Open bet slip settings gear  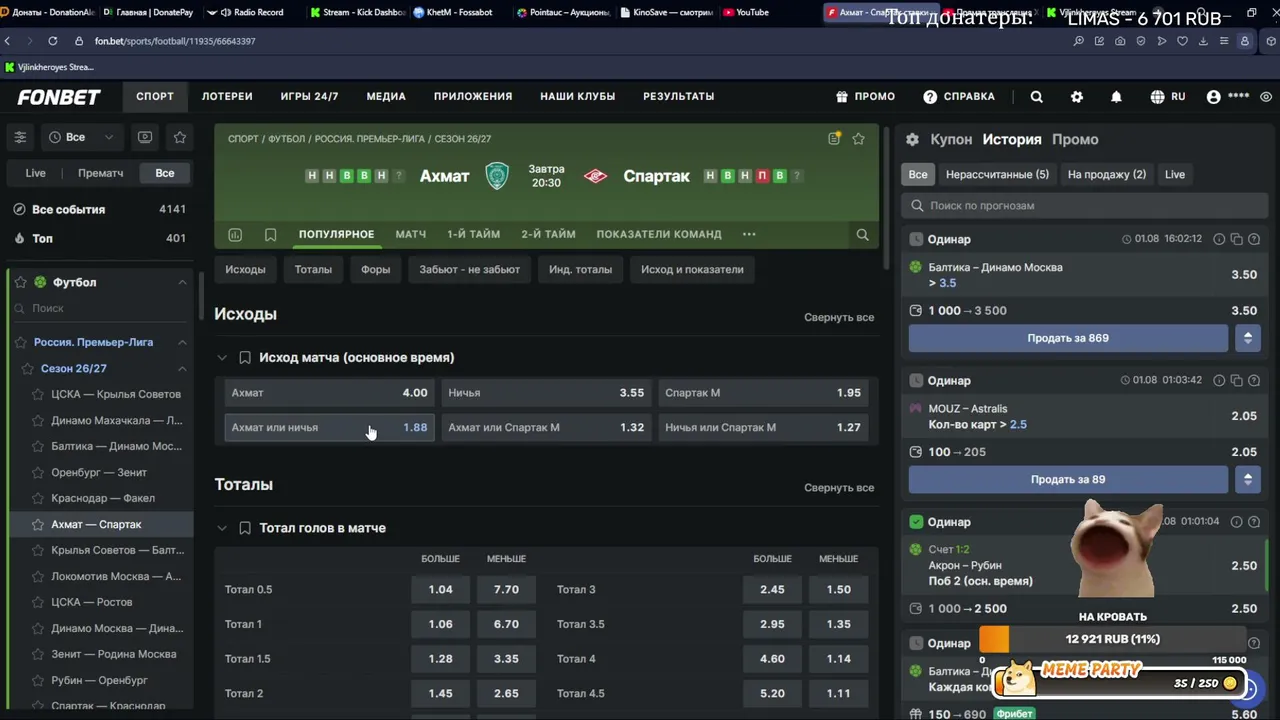click(912, 139)
